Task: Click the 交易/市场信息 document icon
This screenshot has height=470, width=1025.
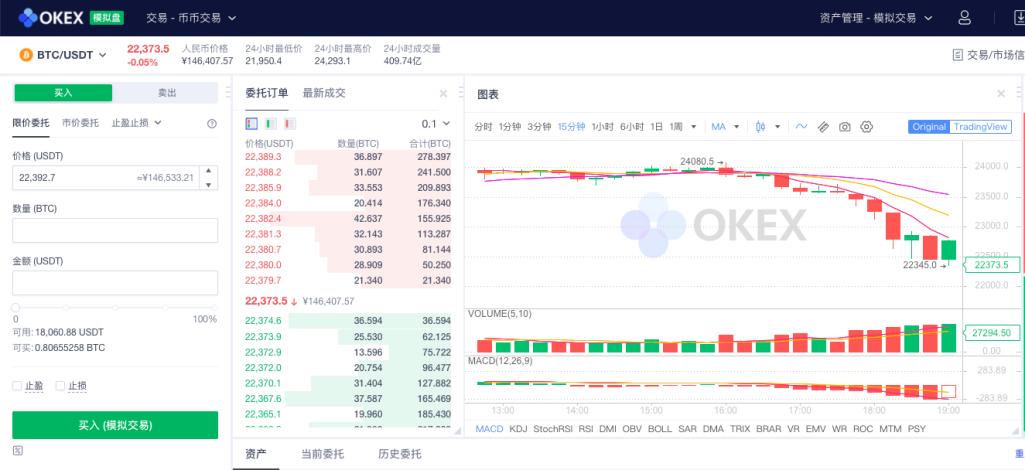Action: [958, 55]
